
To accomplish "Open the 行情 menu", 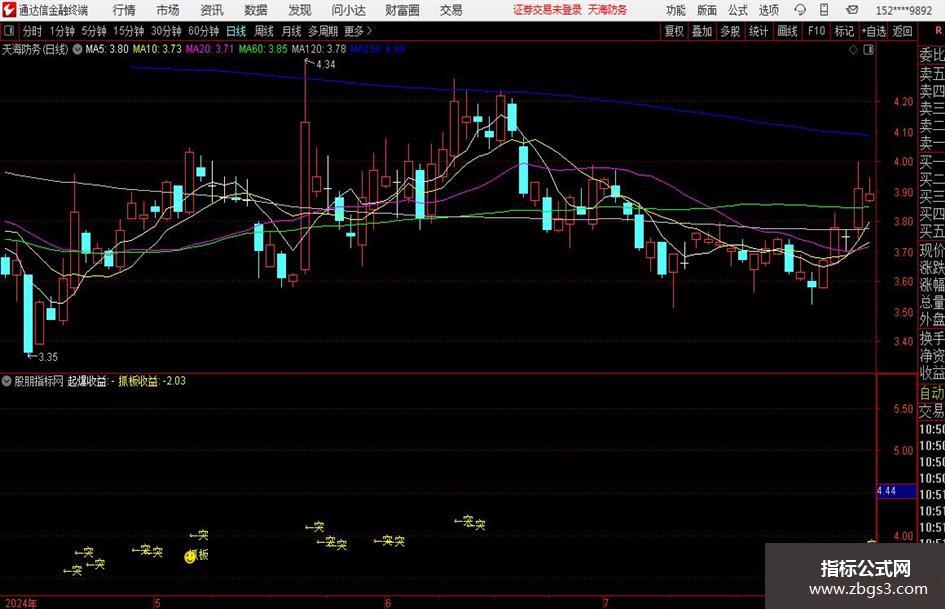I will 124,10.
